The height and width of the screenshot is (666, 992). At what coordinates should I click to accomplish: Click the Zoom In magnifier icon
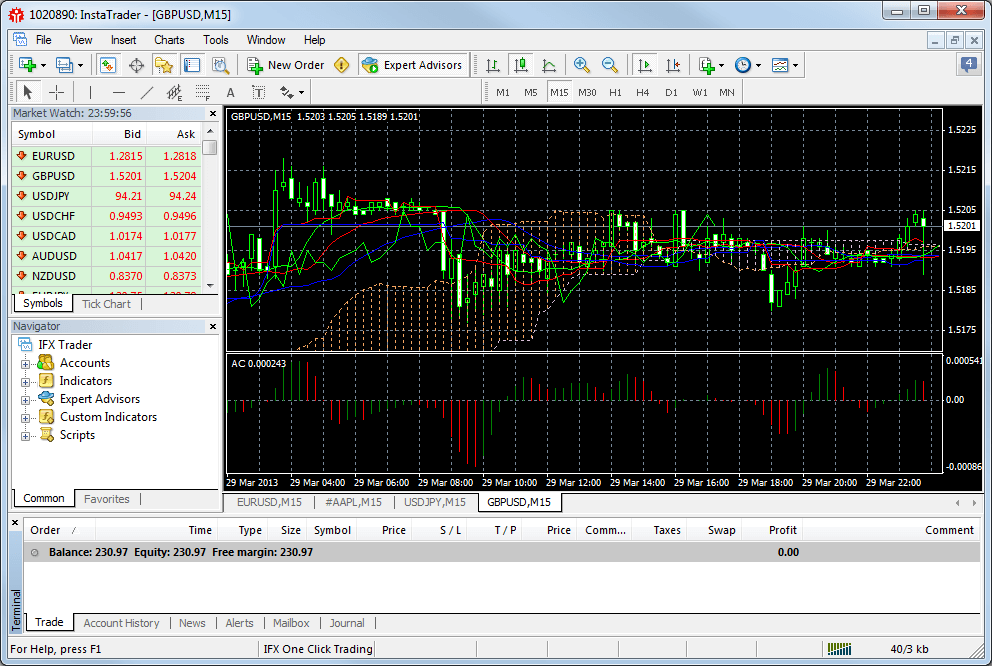(x=581, y=65)
